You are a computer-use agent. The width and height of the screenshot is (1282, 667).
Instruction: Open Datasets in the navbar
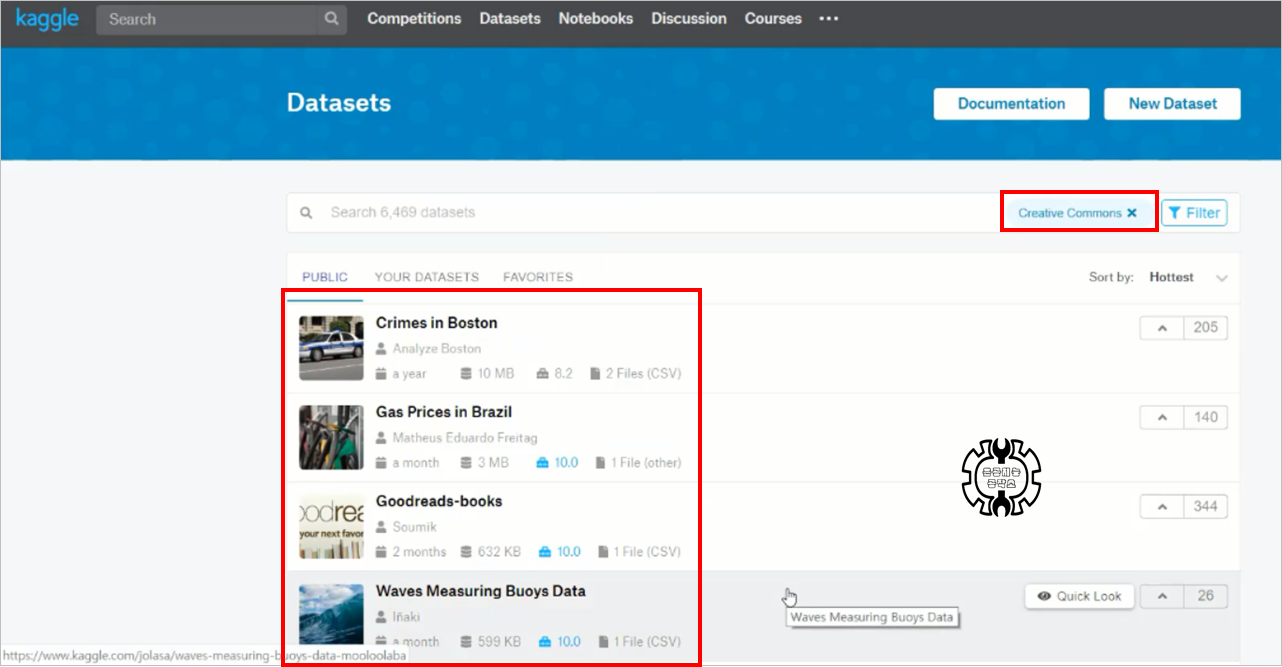[x=510, y=19]
